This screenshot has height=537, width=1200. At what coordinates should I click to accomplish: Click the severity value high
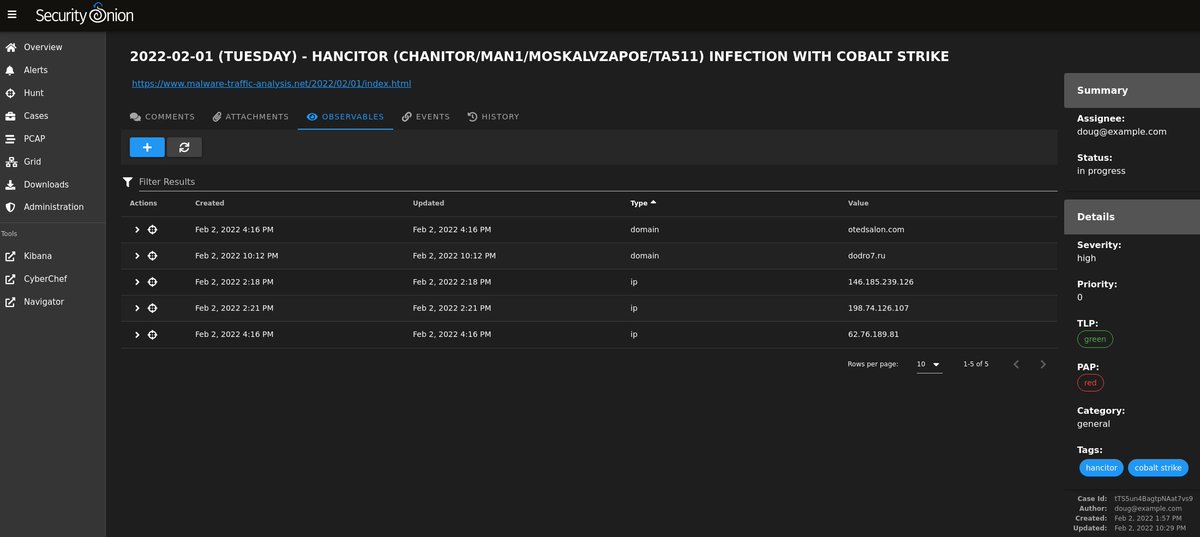(1087, 258)
